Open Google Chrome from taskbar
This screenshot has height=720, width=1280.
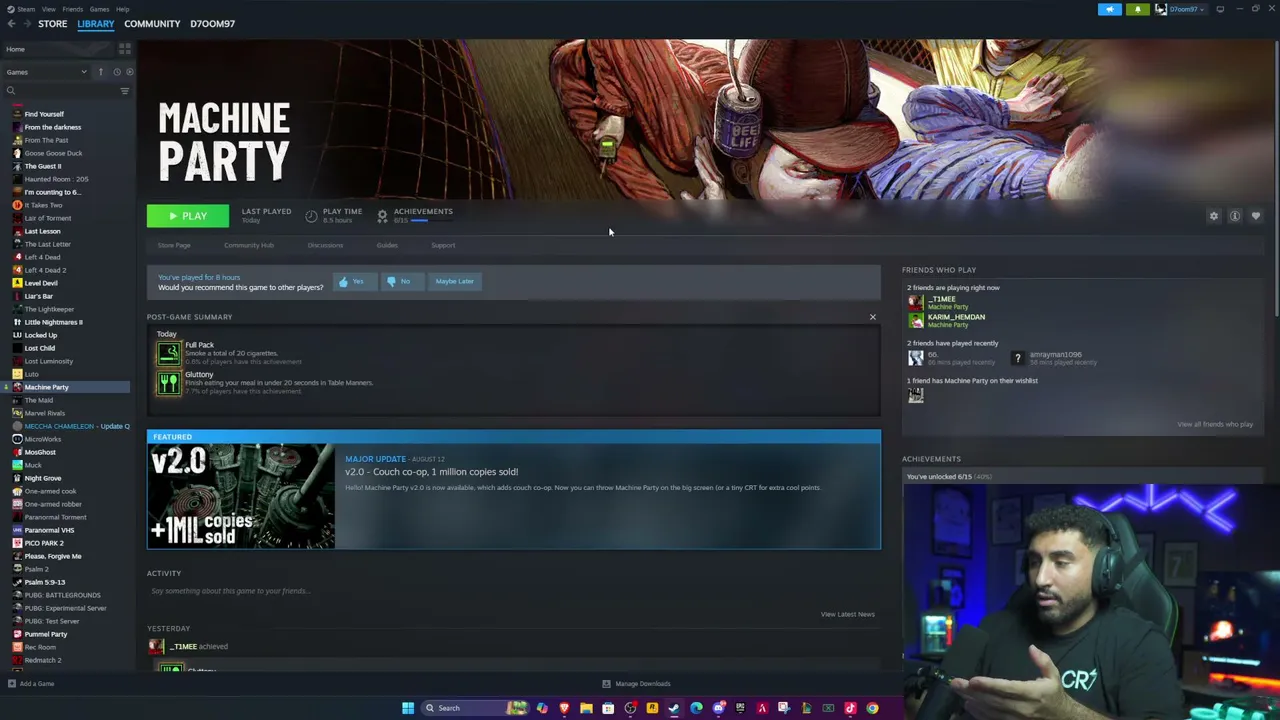click(x=872, y=708)
